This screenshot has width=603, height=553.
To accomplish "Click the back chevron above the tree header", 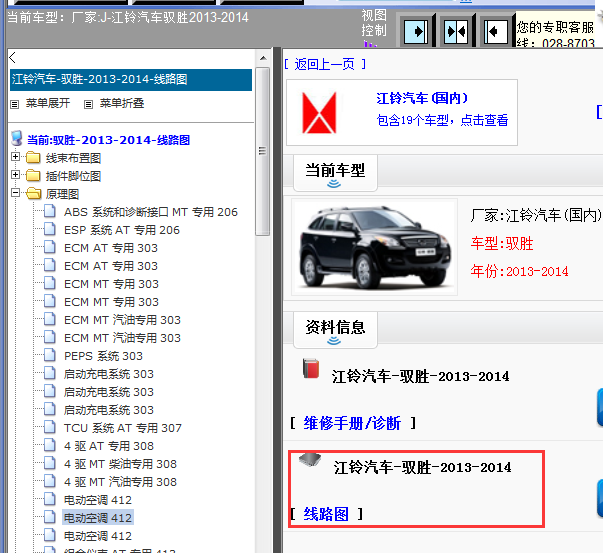I will (x=12, y=58).
